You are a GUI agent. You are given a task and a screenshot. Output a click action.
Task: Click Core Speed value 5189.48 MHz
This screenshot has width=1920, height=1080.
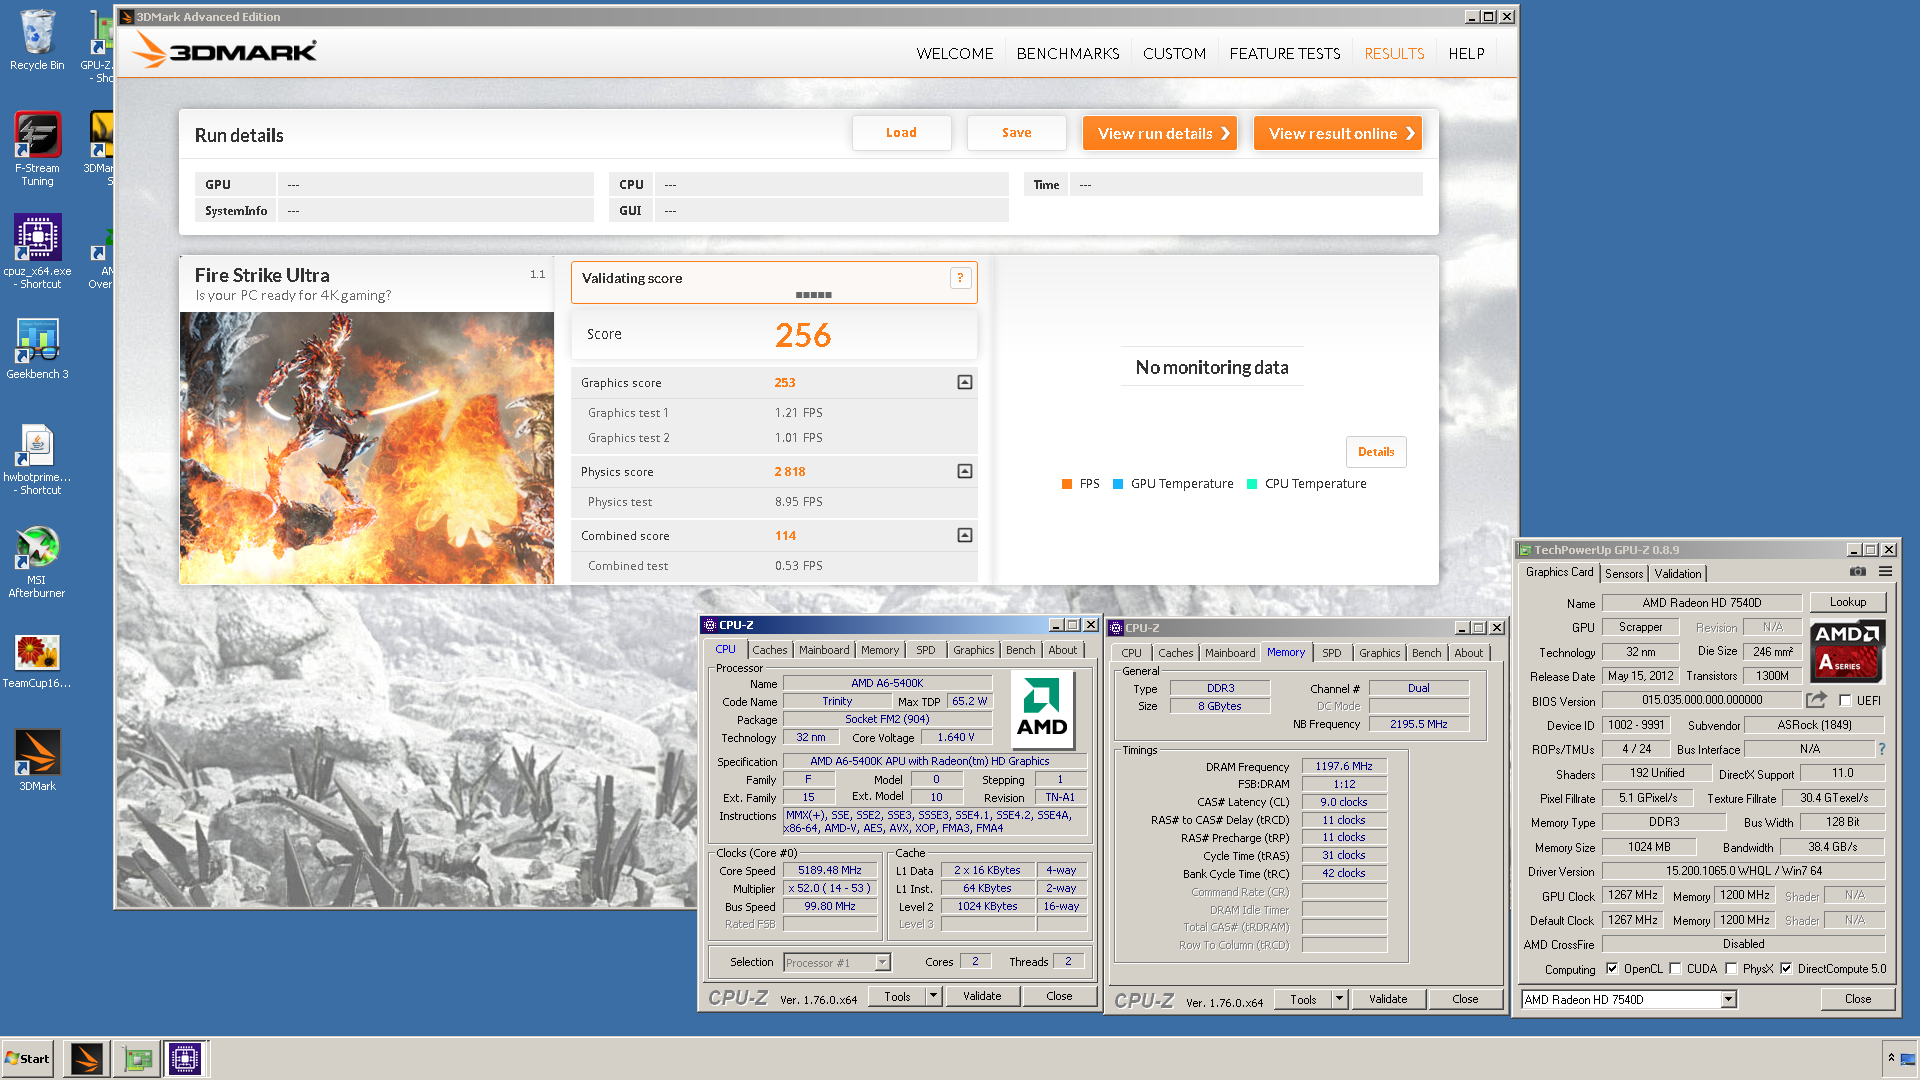830,870
